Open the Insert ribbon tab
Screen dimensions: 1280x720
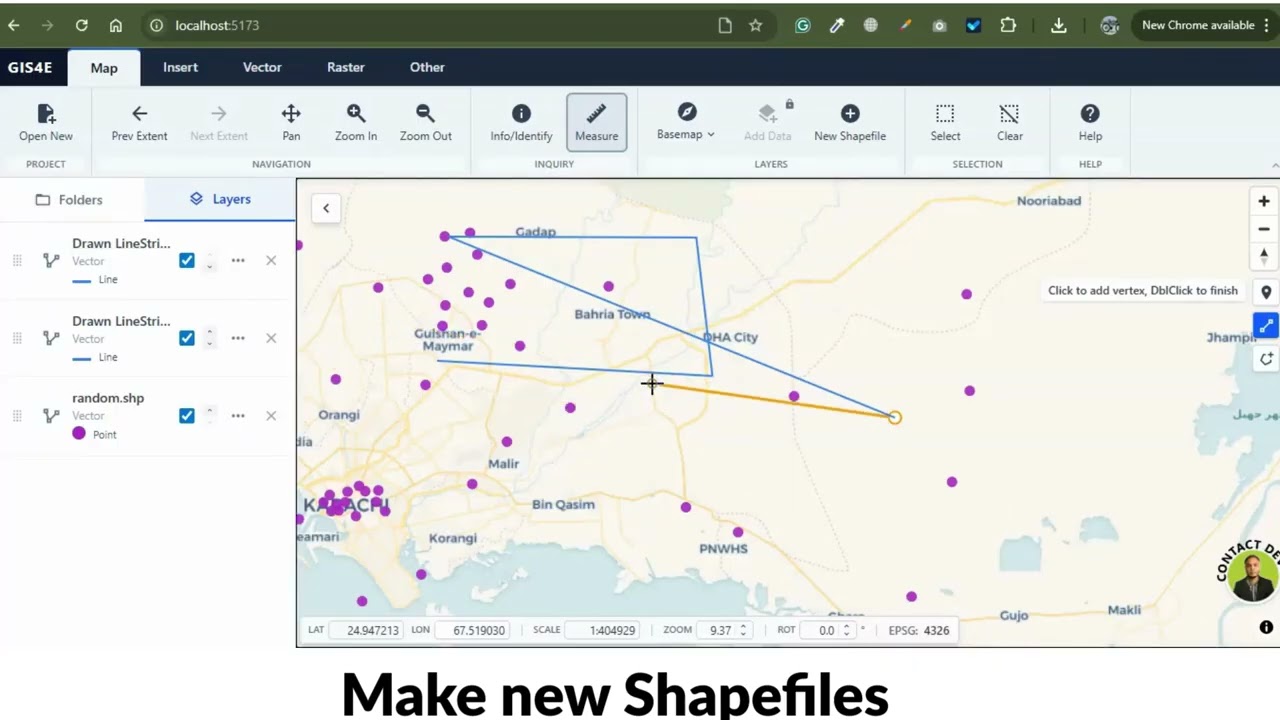coord(181,67)
